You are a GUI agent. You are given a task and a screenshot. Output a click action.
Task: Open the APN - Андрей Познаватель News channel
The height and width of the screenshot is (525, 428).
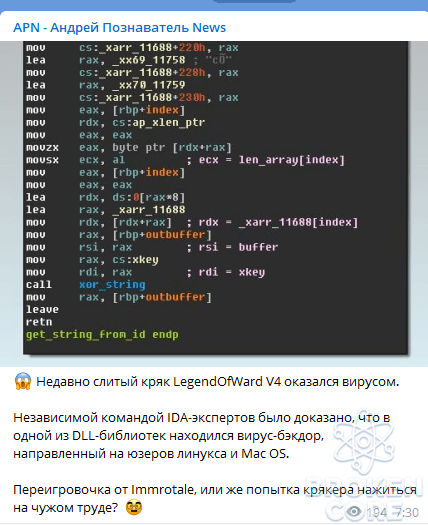(120, 27)
